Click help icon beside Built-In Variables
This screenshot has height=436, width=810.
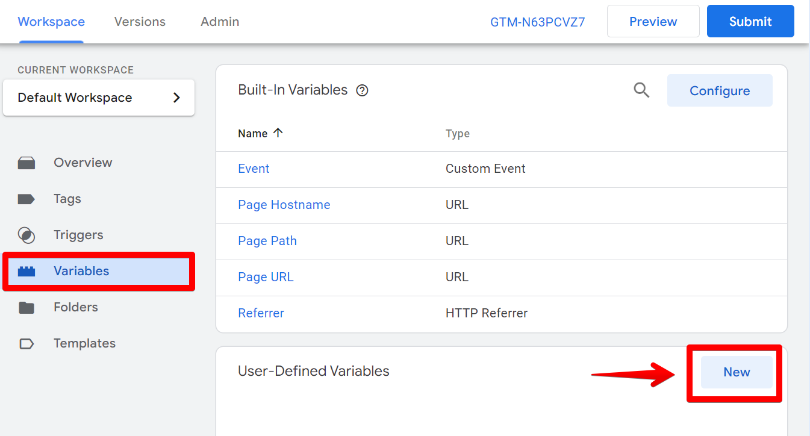click(362, 90)
